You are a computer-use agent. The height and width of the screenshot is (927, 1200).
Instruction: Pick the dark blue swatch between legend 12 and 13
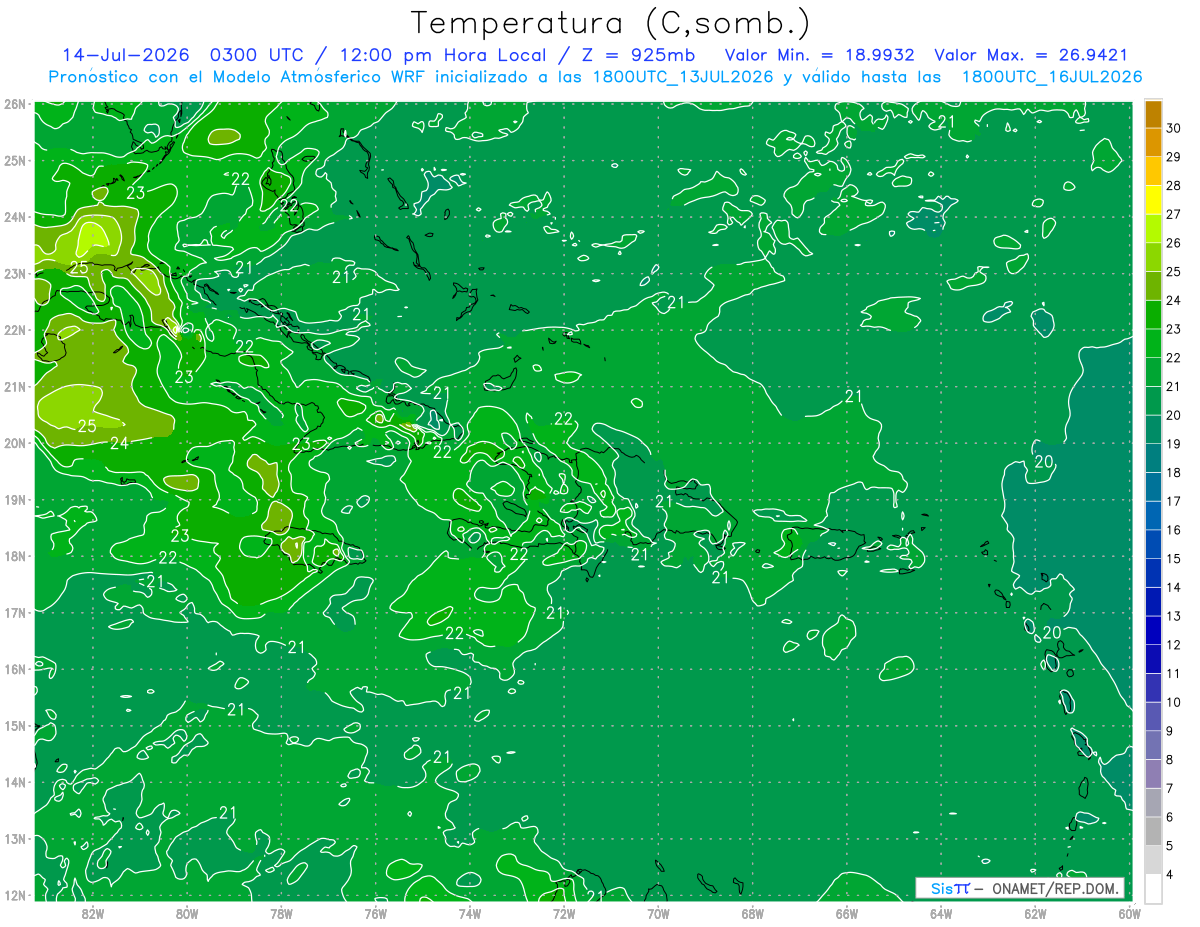(1153, 631)
